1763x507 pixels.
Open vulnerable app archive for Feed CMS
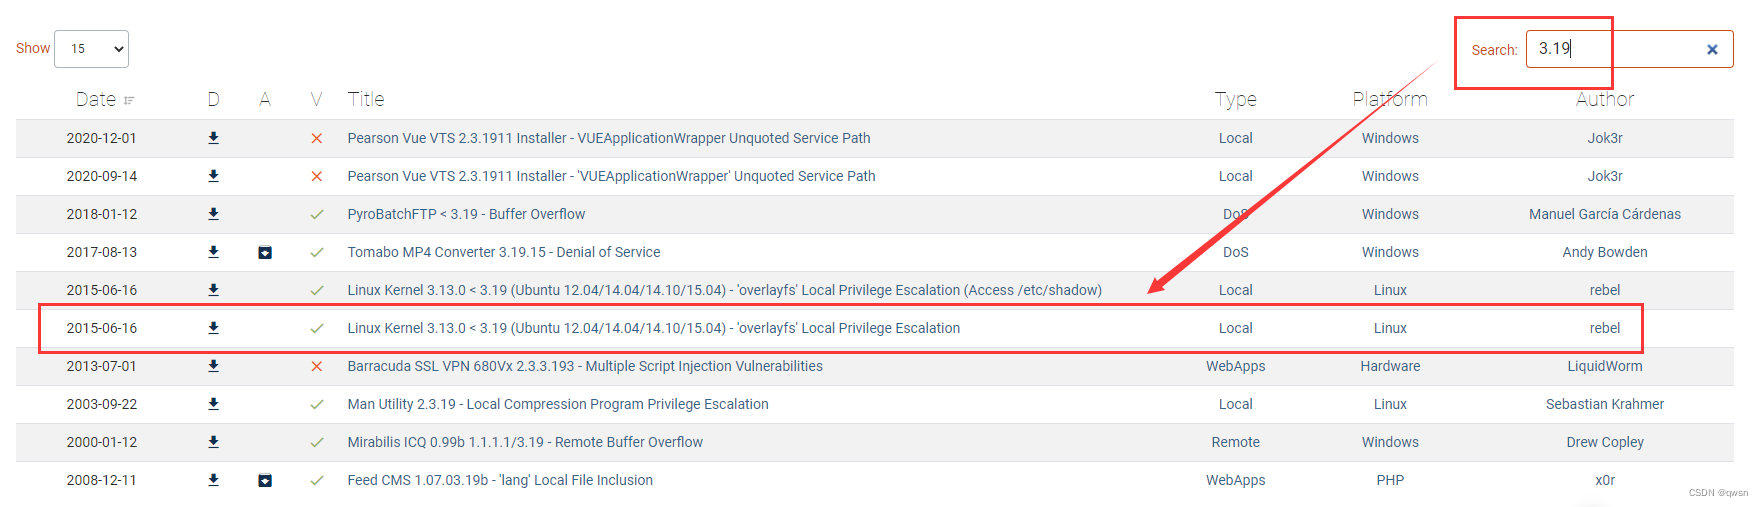click(x=265, y=480)
